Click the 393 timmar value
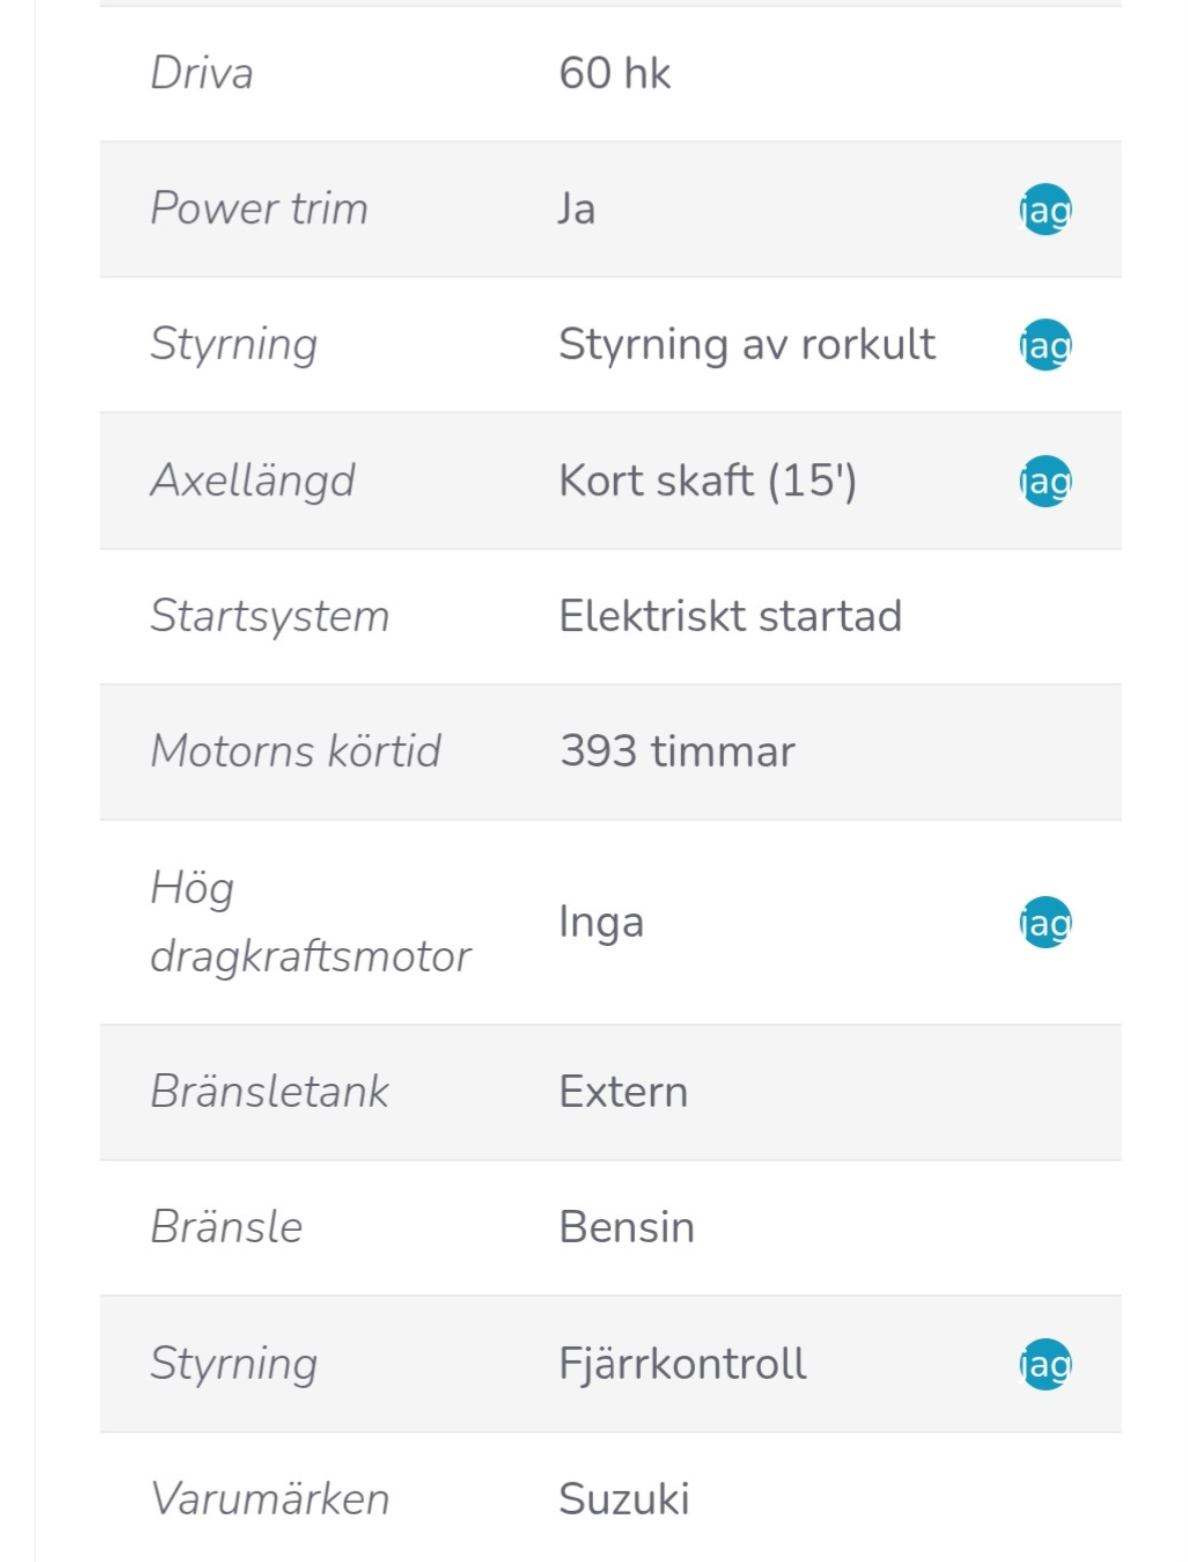 677,751
